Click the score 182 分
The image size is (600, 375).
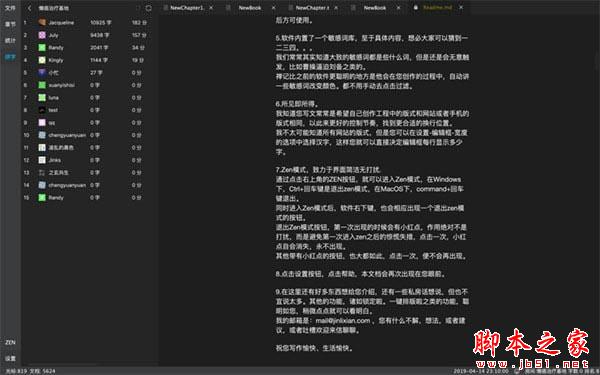point(139,23)
